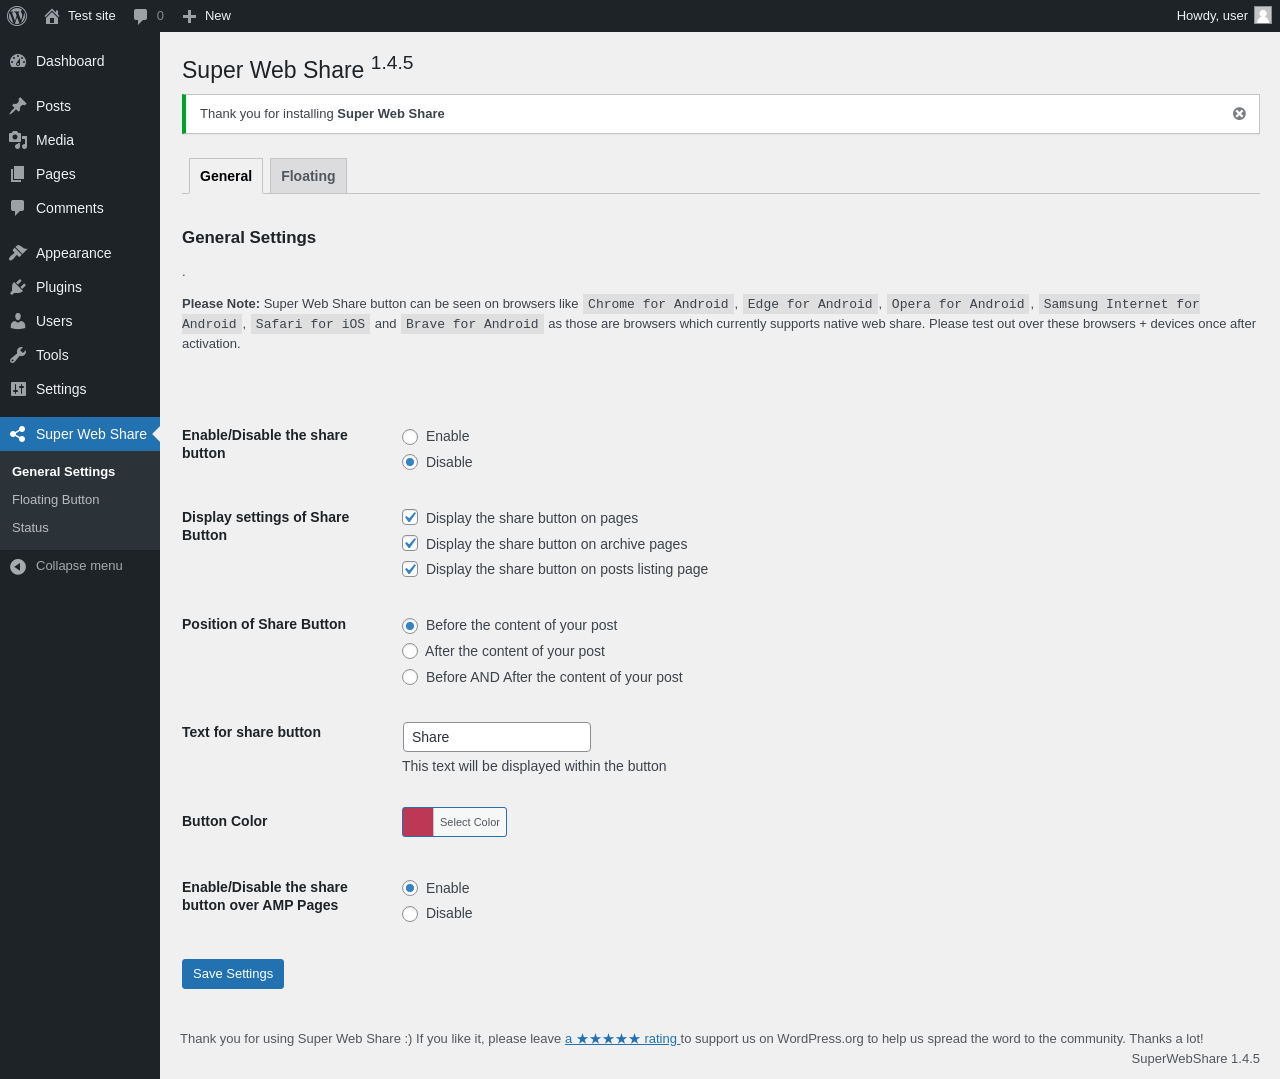Click the admin bar comment count 0
This screenshot has height=1079, width=1280.
click(x=160, y=16)
